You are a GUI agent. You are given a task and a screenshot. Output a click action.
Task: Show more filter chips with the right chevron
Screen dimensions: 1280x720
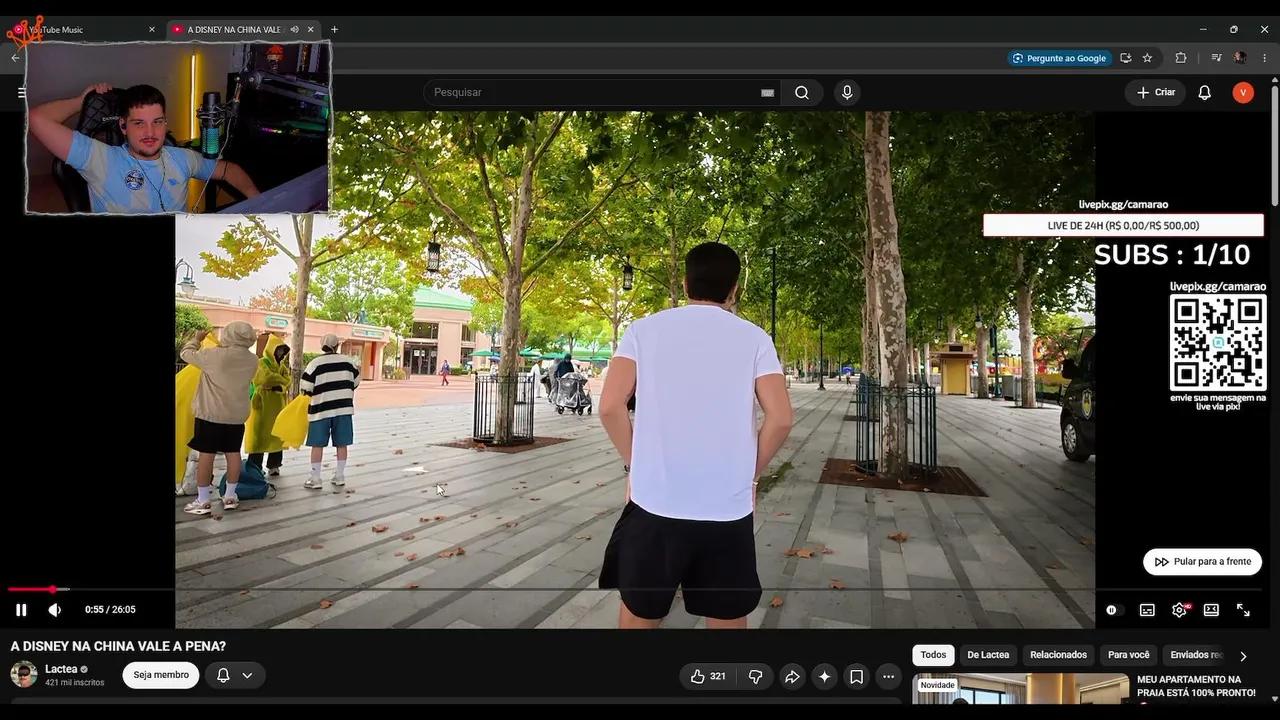pos(1243,656)
